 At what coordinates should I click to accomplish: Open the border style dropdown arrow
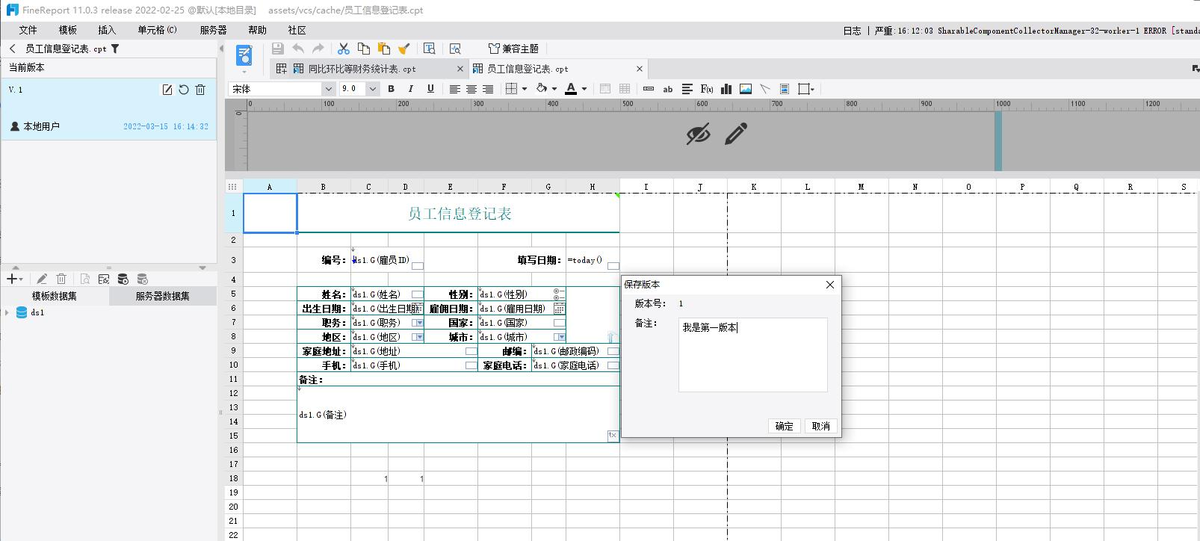pyautogui.click(x=525, y=89)
